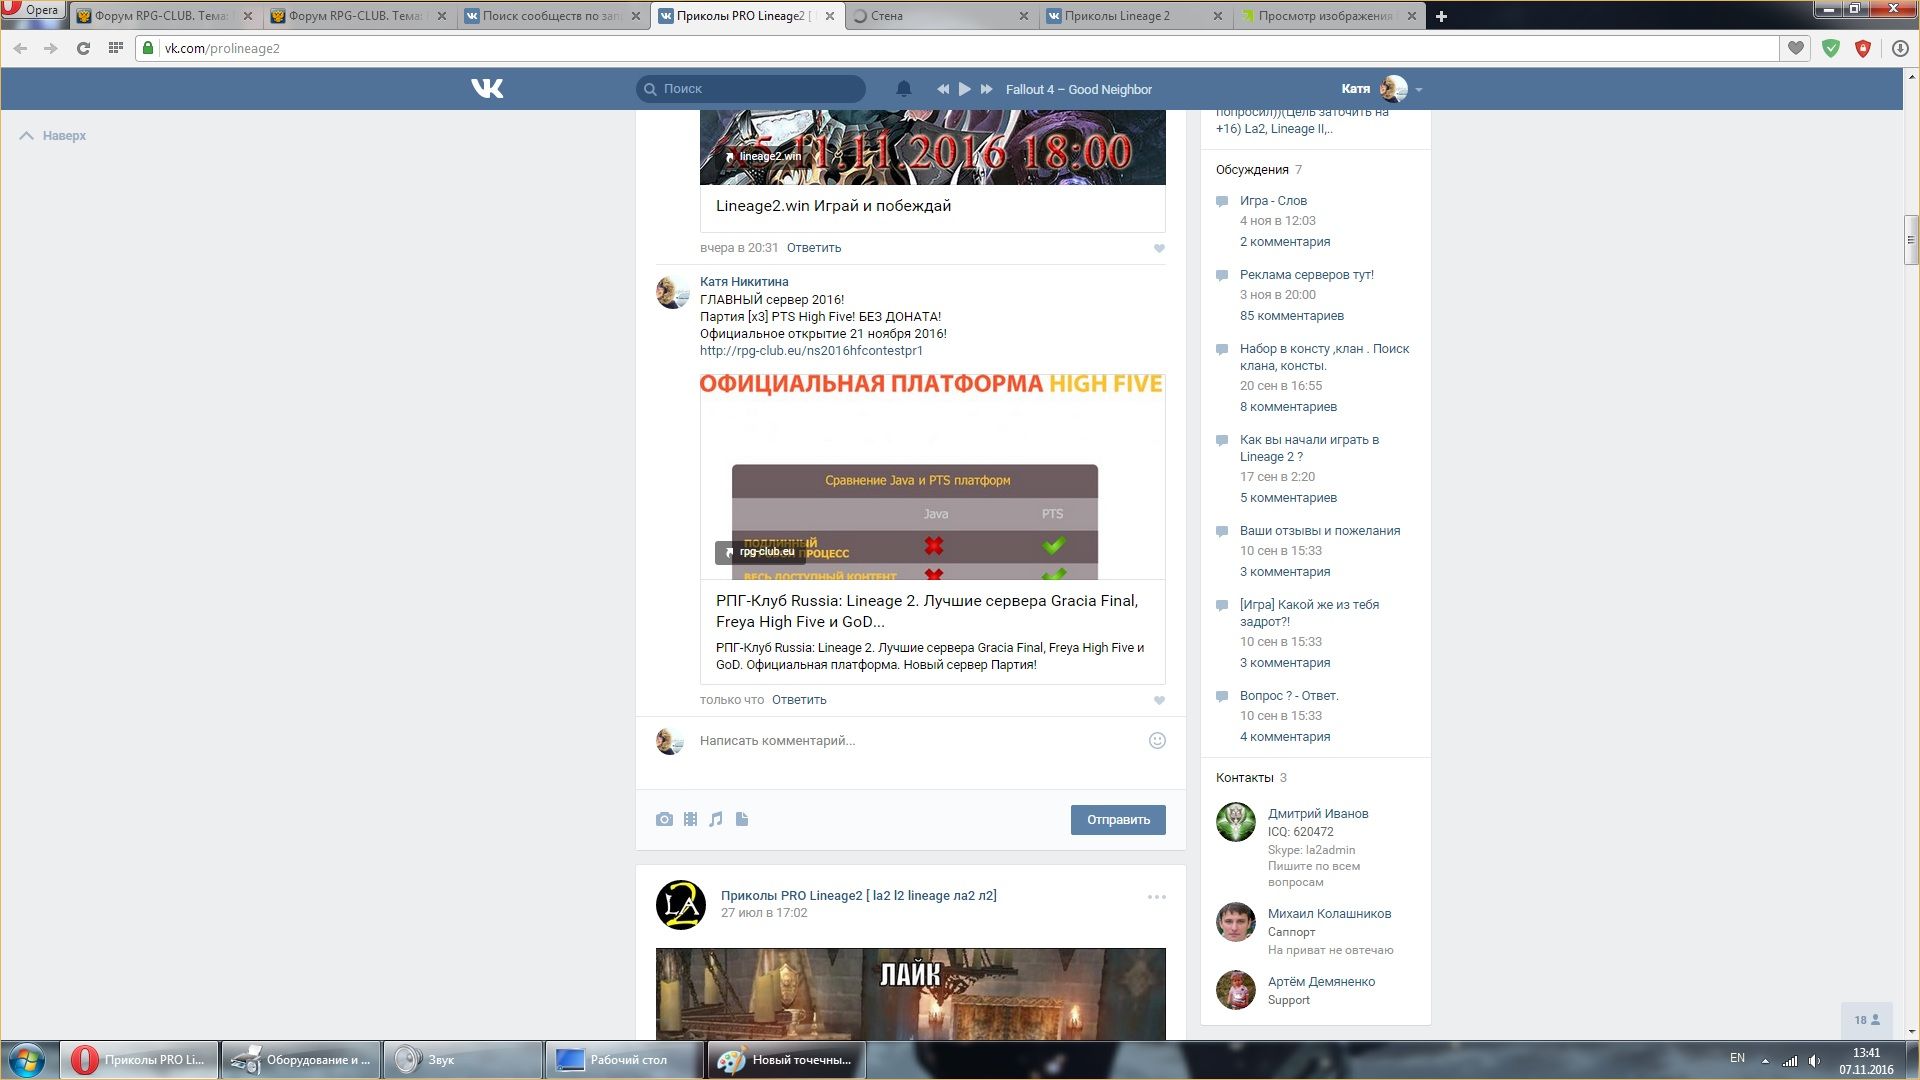The width and height of the screenshot is (1920, 1080).
Task: Skip to previous track in VK player
Action: (x=942, y=89)
